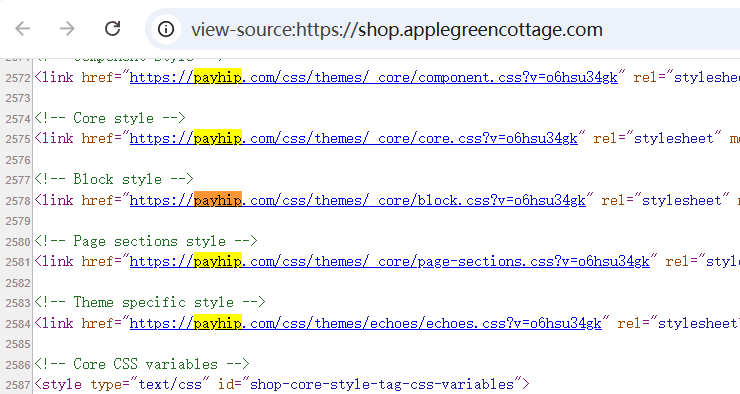This screenshot has width=740, height=394.
Task: Go back using the browser back arrow
Action: pos(23,29)
